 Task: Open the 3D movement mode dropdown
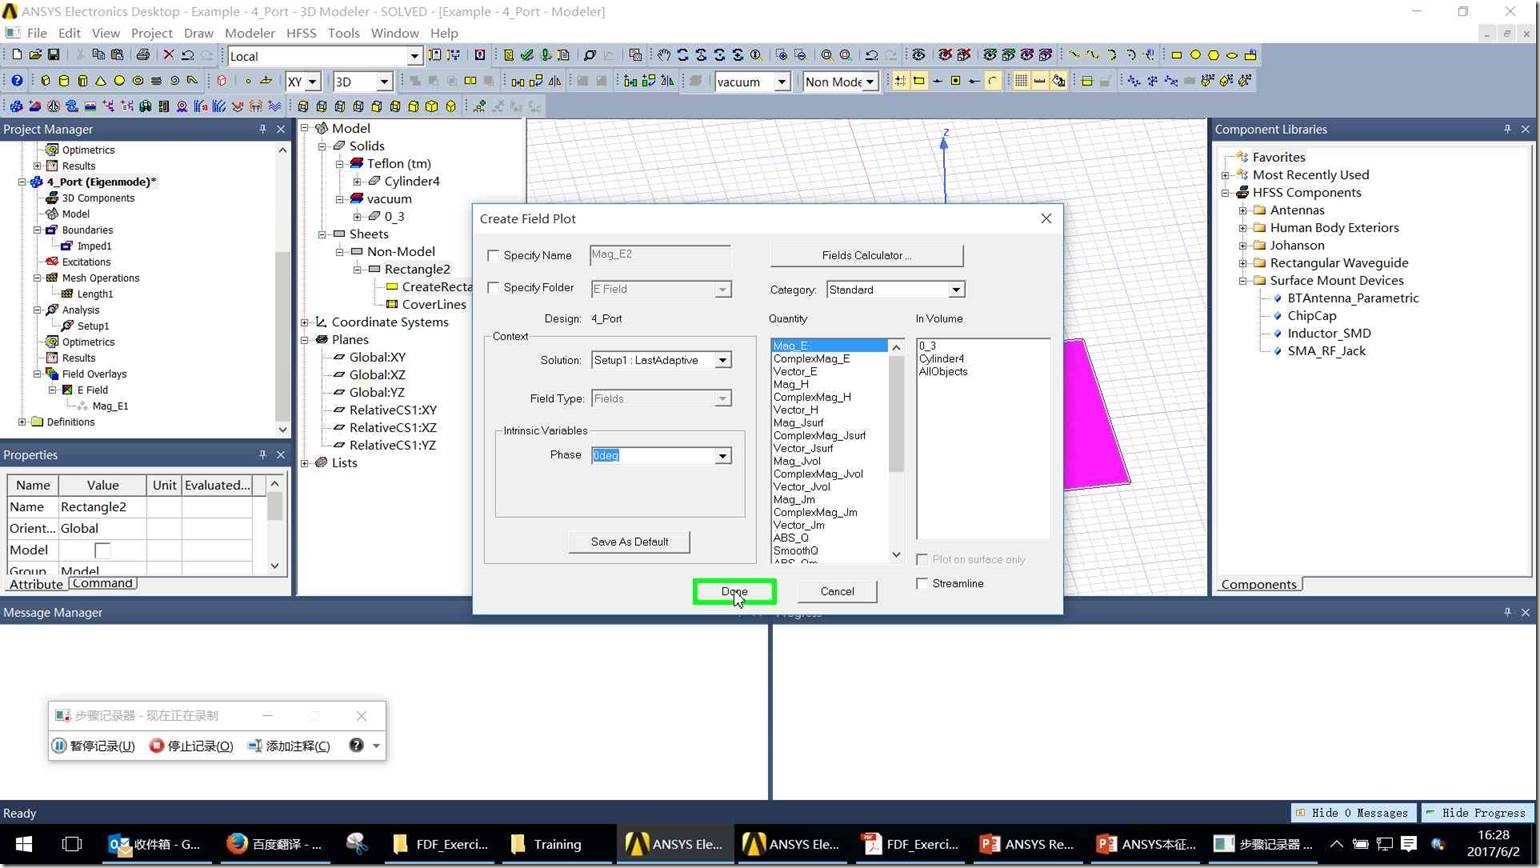point(383,82)
